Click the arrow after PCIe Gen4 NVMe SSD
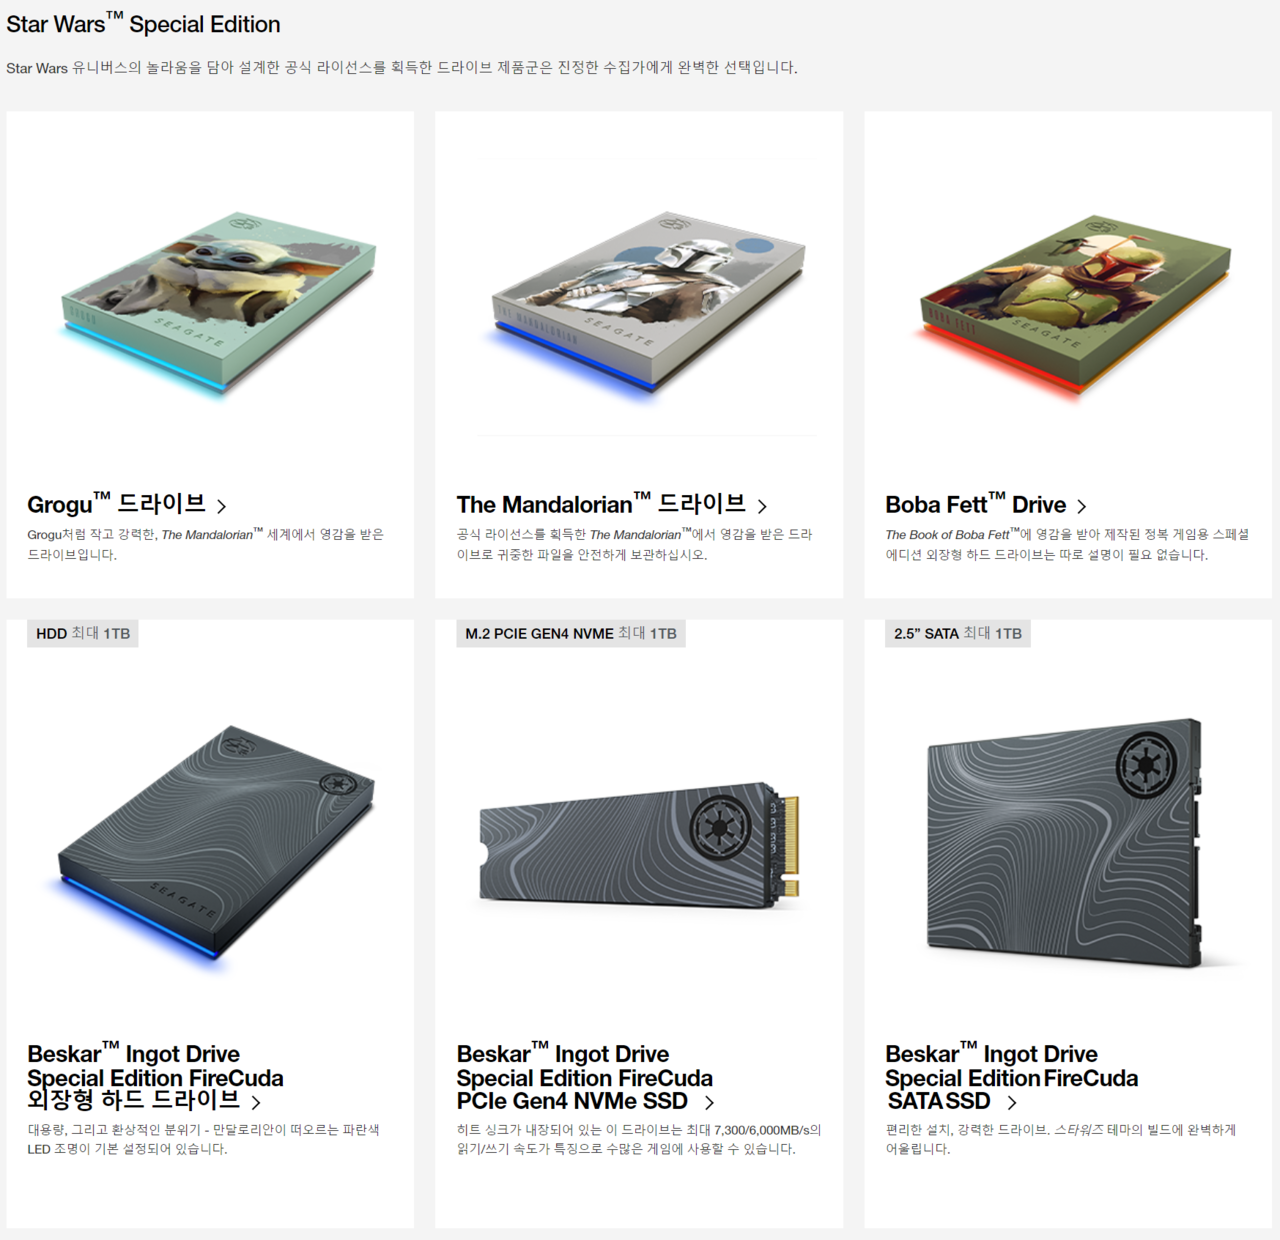 point(710,1103)
